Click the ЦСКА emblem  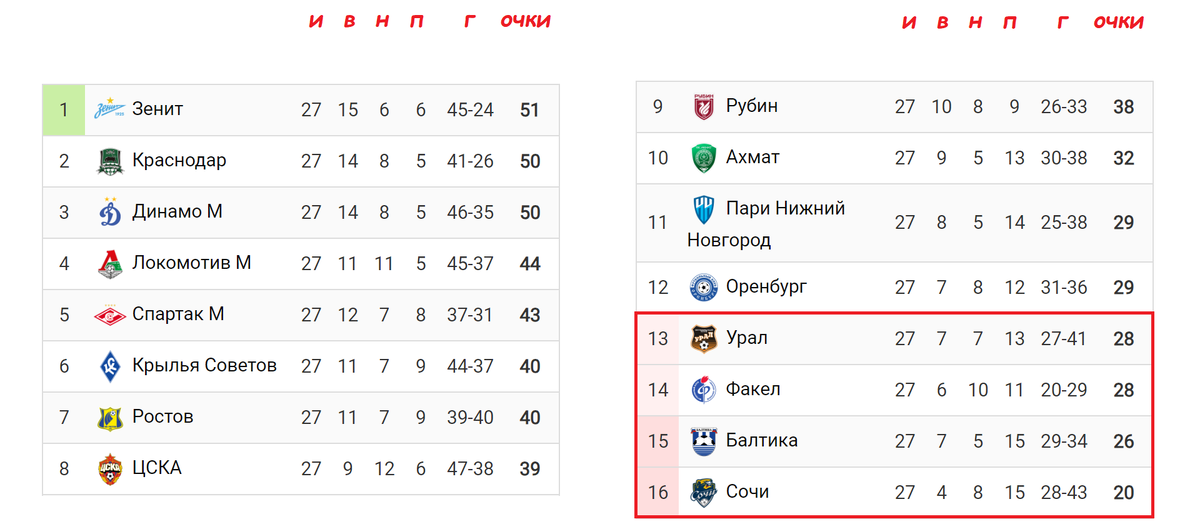pos(109,468)
